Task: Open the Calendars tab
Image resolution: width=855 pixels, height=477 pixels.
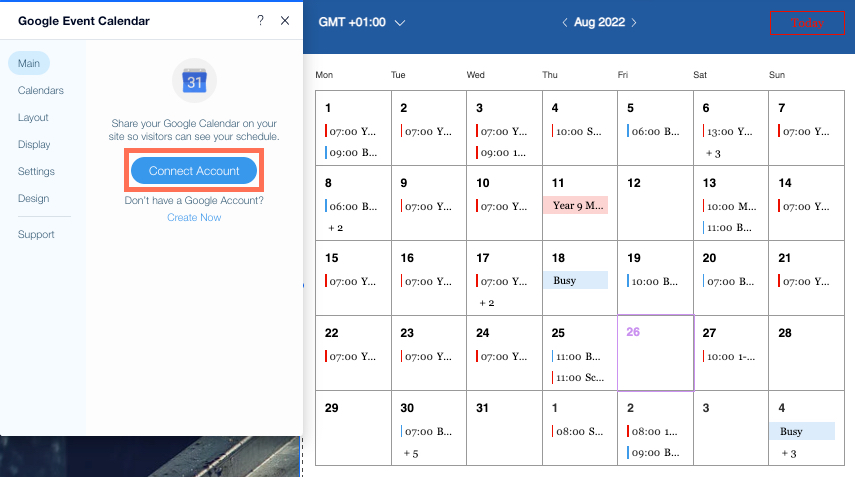Action: point(41,90)
